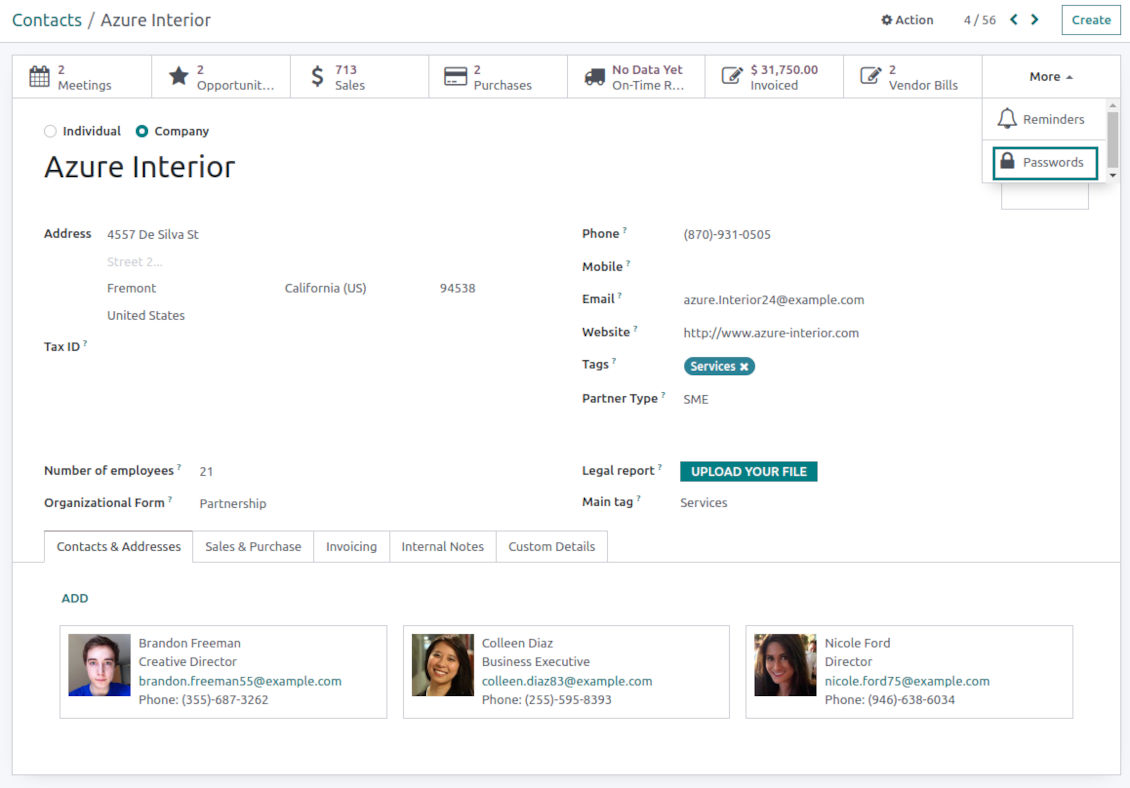The image size is (1130, 788).
Task: Click the Vendor Bills edit icon
Action: (871, 77)
